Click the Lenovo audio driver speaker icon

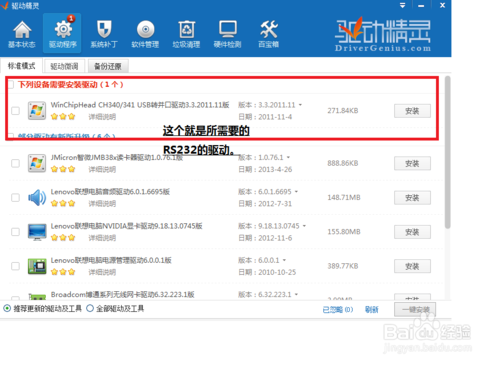pos(37,198)
